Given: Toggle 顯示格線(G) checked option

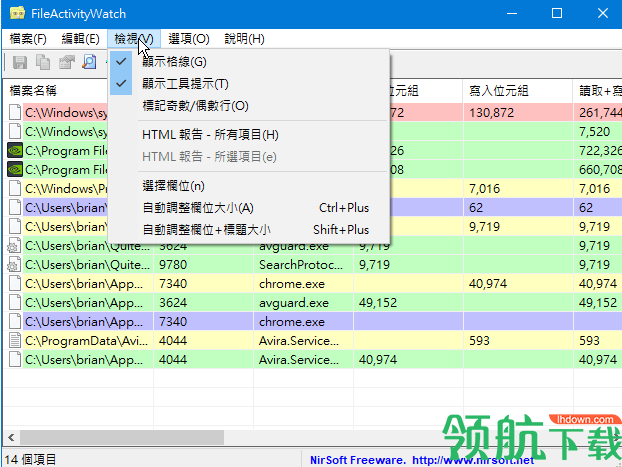Looking at the screenshot, I should (x=249, y=61).
